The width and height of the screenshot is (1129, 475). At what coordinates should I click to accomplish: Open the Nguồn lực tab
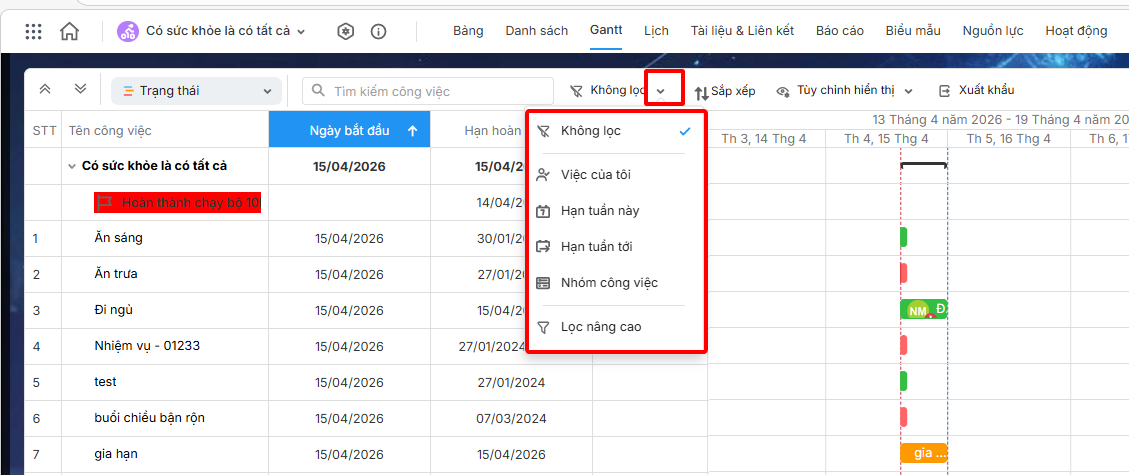[x=993, y=31]
